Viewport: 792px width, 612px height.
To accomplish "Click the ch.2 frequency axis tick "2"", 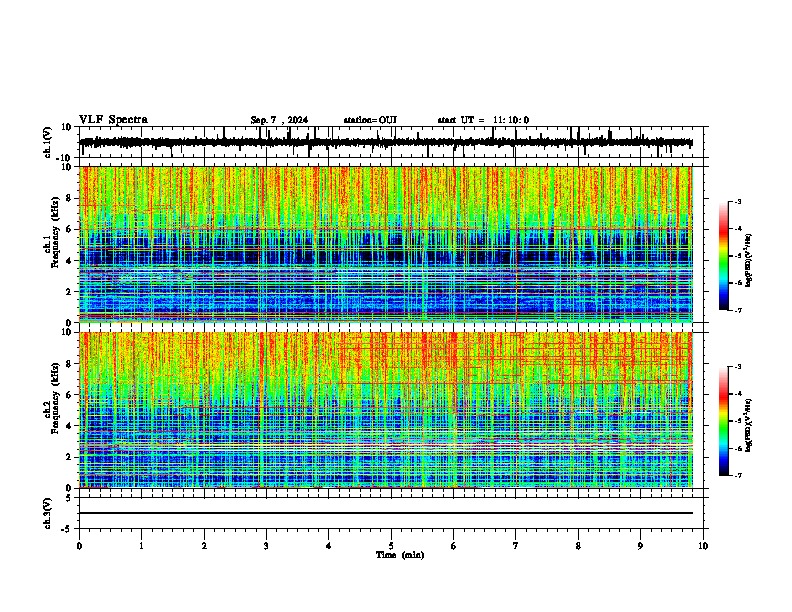I will point(70,457).
